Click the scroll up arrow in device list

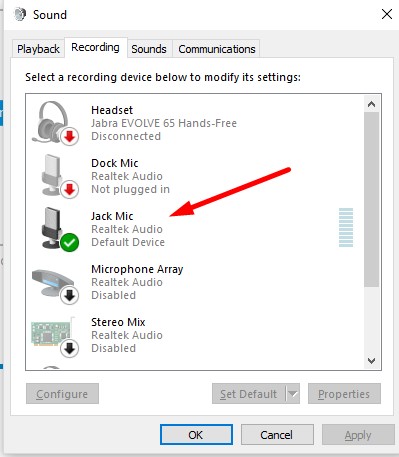(371, 104)
